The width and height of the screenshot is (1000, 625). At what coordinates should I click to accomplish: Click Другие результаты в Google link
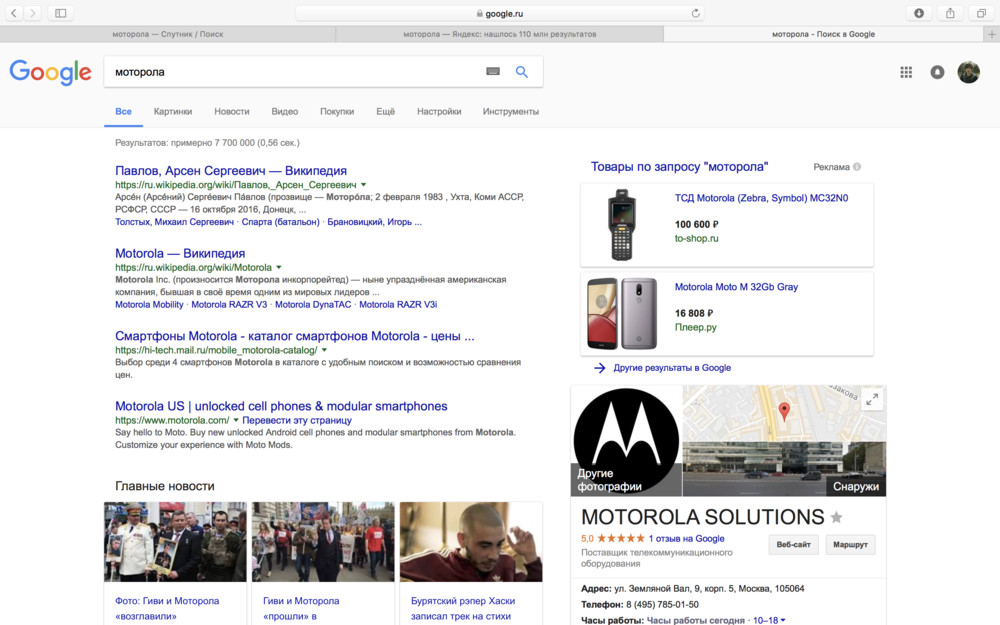click(672, 368)
